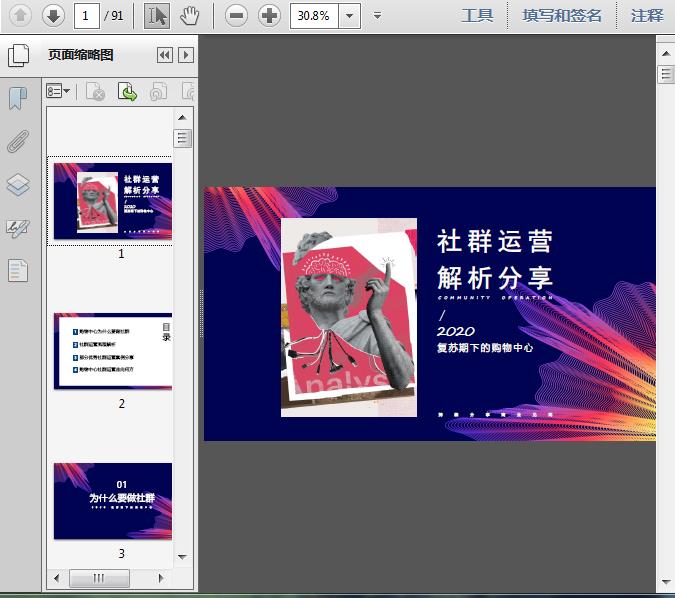Viewport: 675px width, 598px height.
Task: Click the delete pages icon
Action: 95,92
